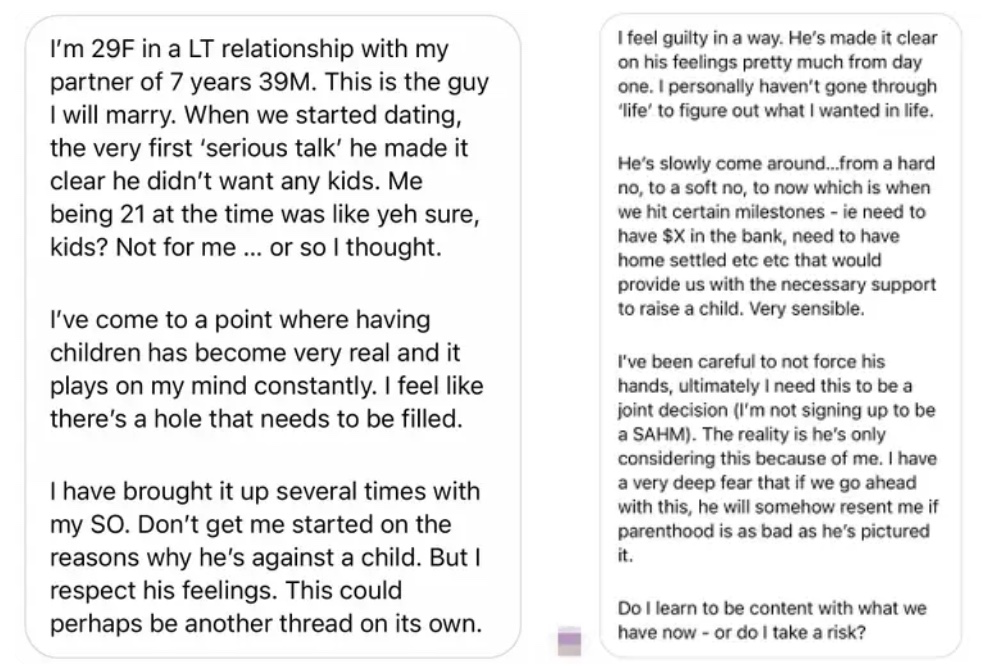This screenshot has width=1004, height=672.
Task: Click the paragraph starting "I've been careful"
Action: tap(777, 458)
